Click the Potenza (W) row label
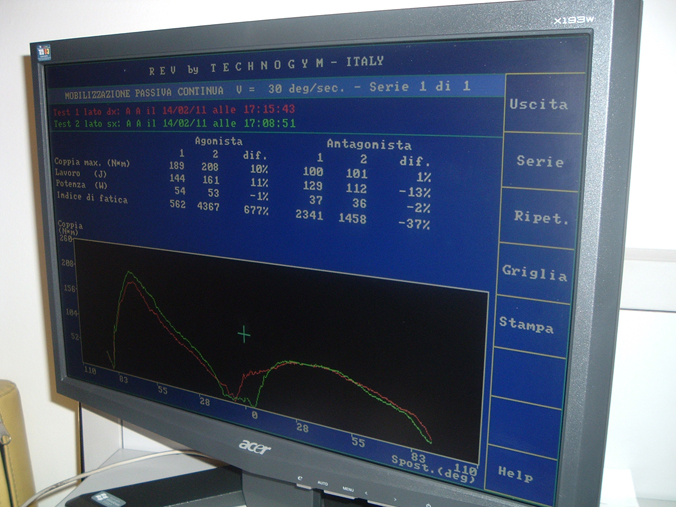This screenshot has width=676, height=507. [81, 184]
